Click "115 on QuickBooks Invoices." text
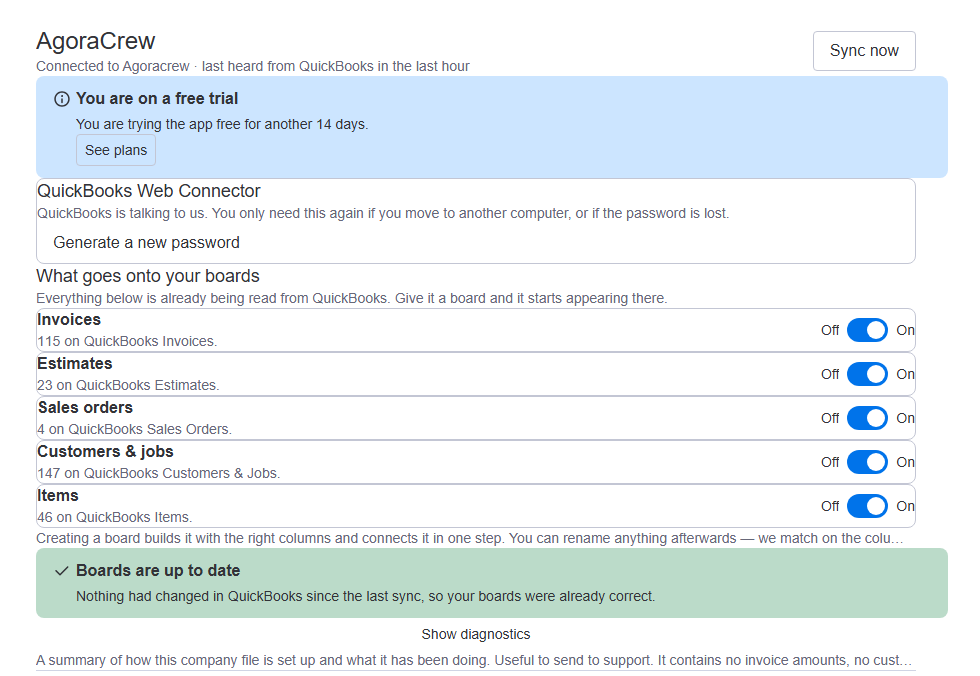 coord(127,341)
